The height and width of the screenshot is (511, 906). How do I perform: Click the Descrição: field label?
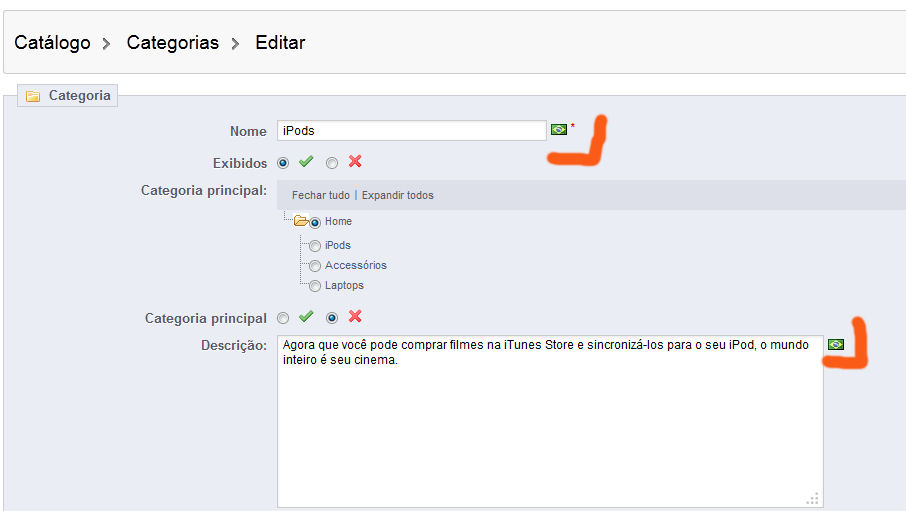tap(234, 346)
